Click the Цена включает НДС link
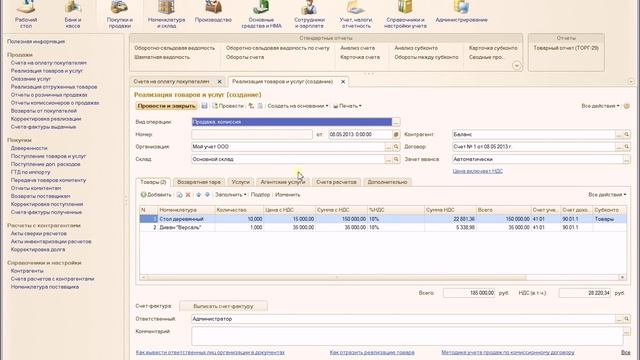This screenshot has width=640, height=360. point(478,171)
